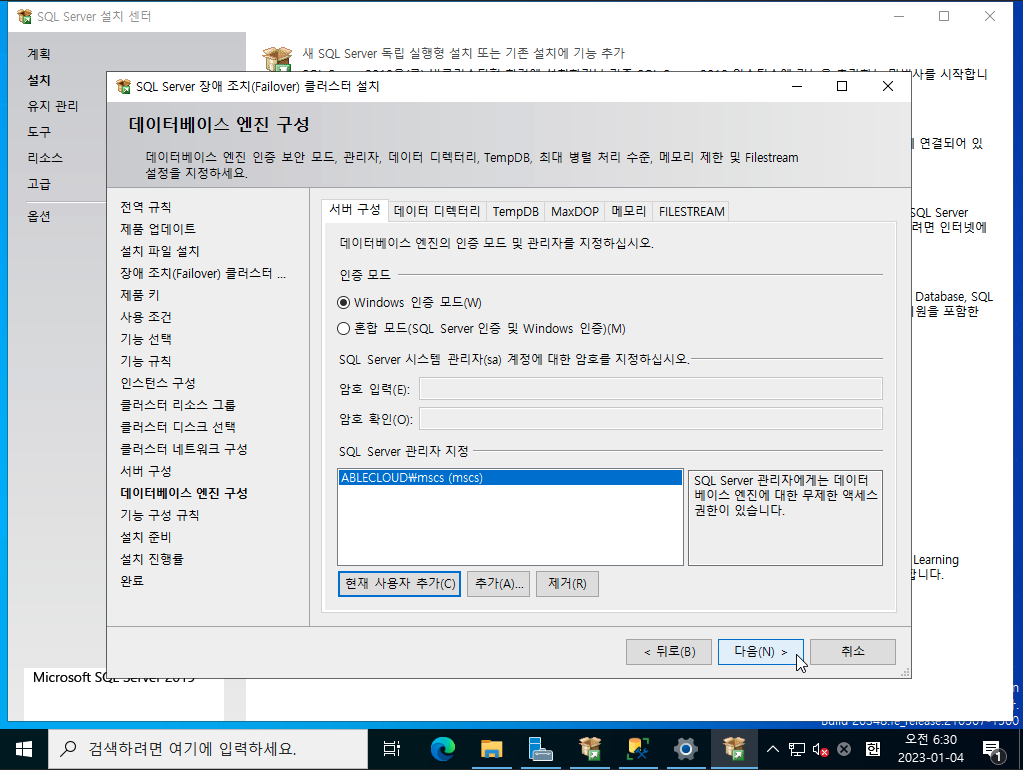This screenshot has height=770, width=1023.
Task: Click the 현재 사용자 추가(C) button
Action: pyautogui.click(x=399, y=583)
